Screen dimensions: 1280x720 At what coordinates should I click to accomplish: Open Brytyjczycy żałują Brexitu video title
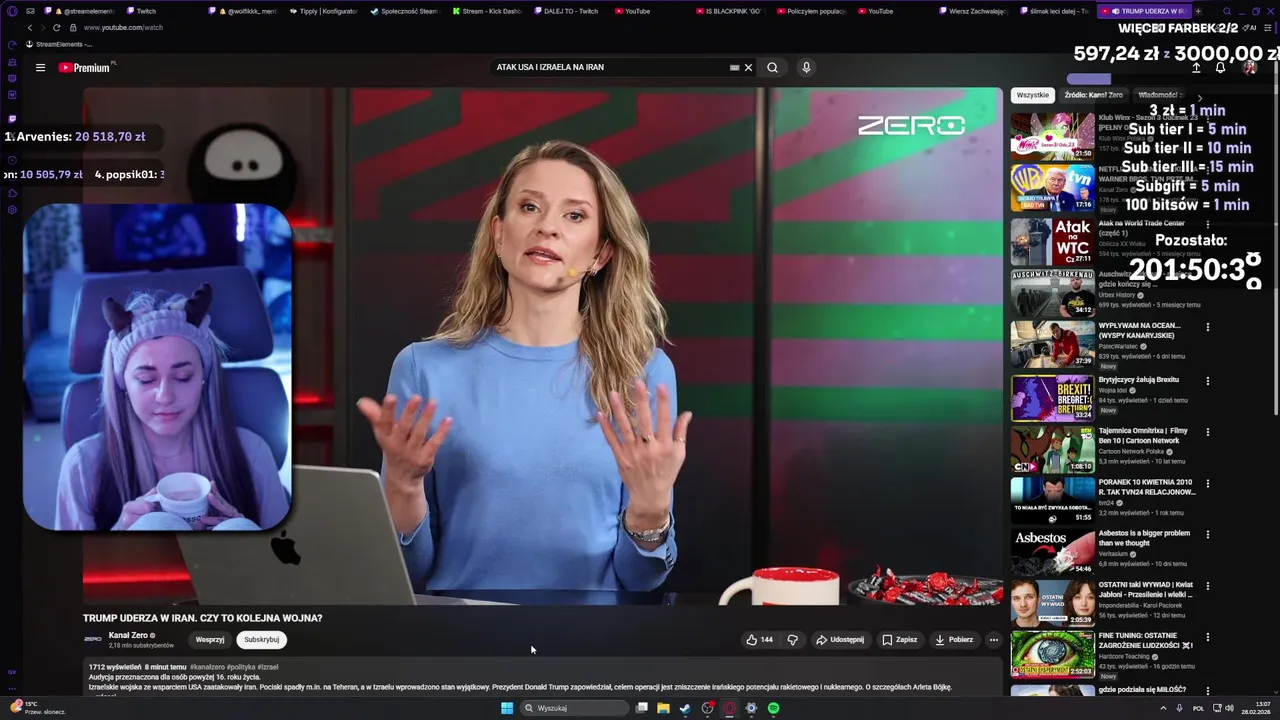coord(1138,380)
